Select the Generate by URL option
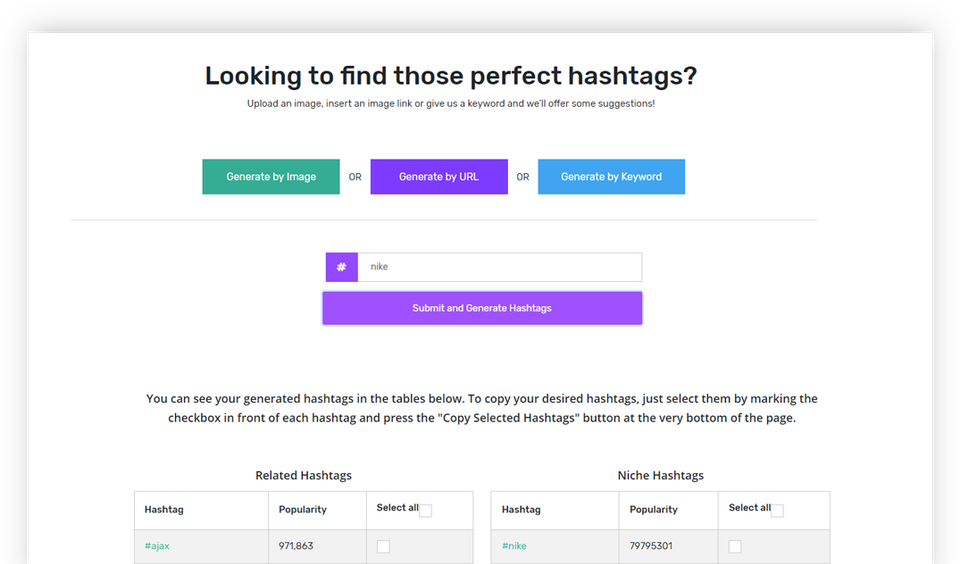This screenshot has height=564, width=960. [439, 177]
